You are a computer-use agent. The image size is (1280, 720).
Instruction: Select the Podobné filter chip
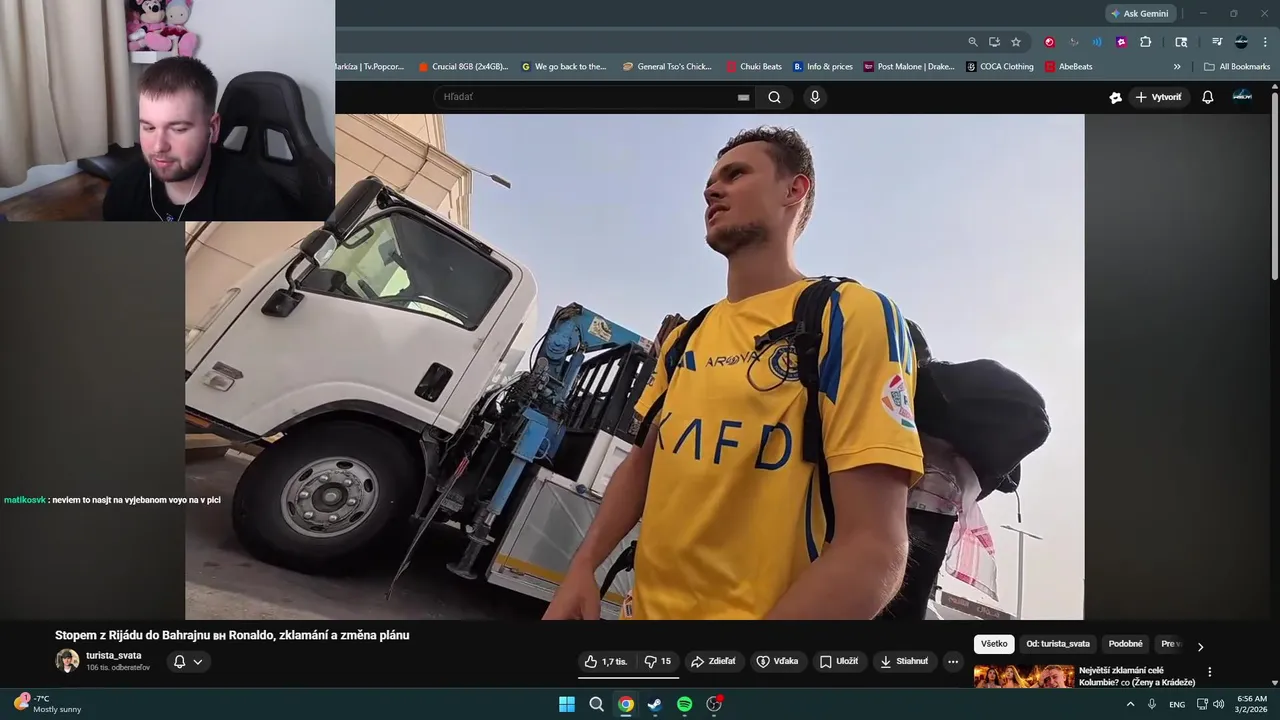pyautogui.click(x=1125, y=644)
